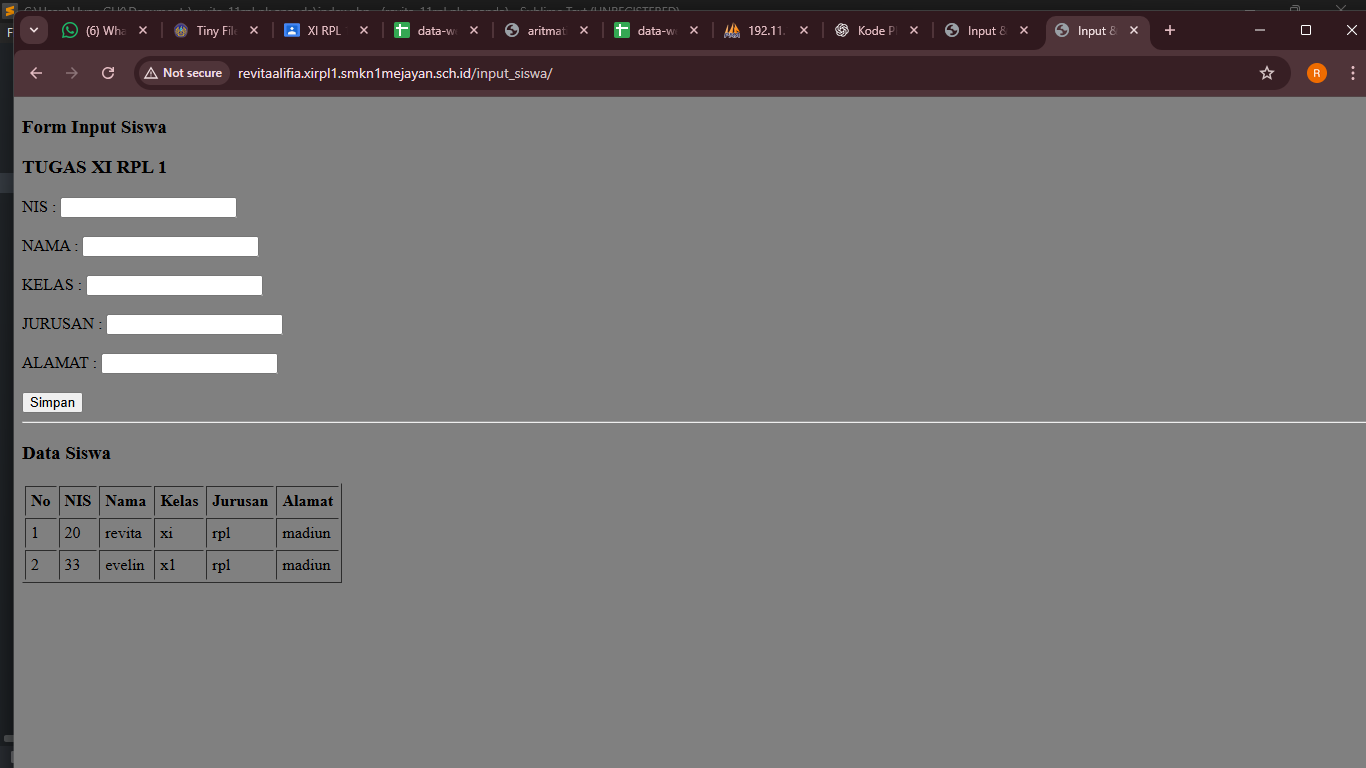Viewport: 1366px width, 768px height.
Task: Click the NIS input field
Action: point(148,207)
